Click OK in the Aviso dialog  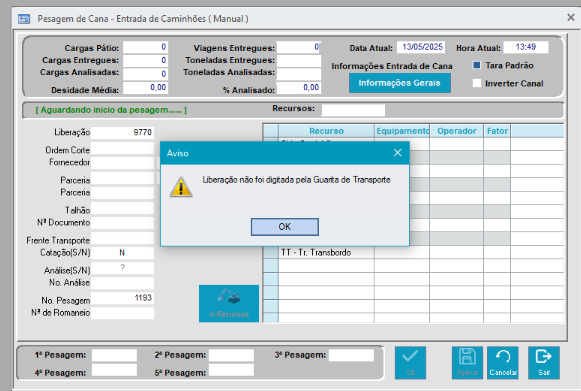point(285,226)
